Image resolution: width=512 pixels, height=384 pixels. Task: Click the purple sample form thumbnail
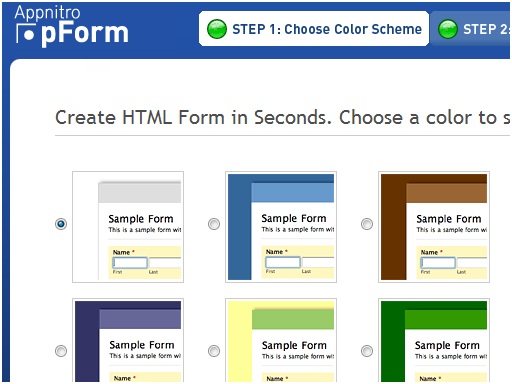pyautogui.click(x=128, y=340)
